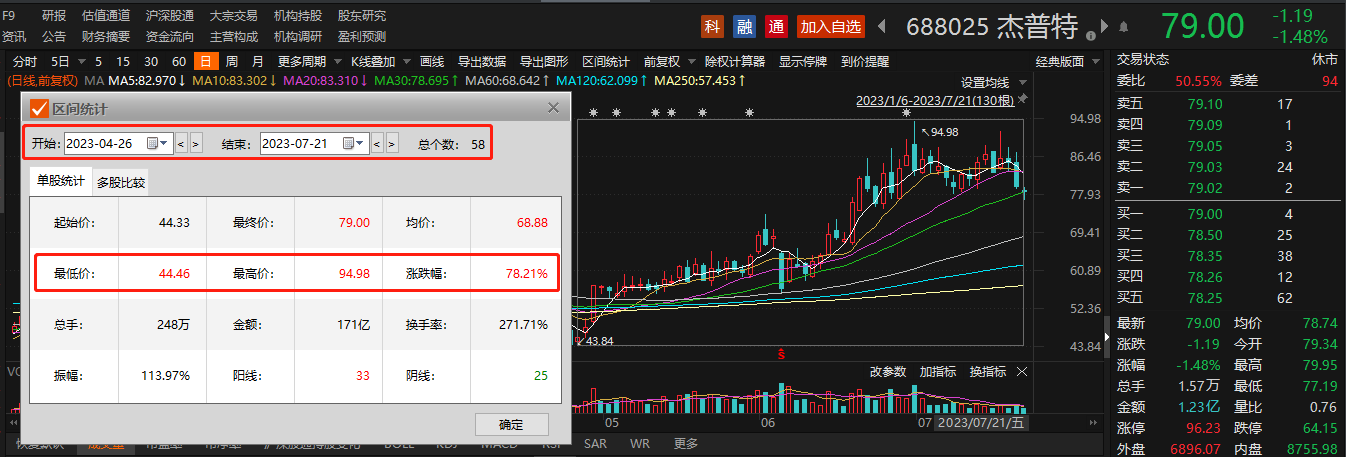
Task: Switch chart to 周 weekly period
Action: [x=232, y=62]
